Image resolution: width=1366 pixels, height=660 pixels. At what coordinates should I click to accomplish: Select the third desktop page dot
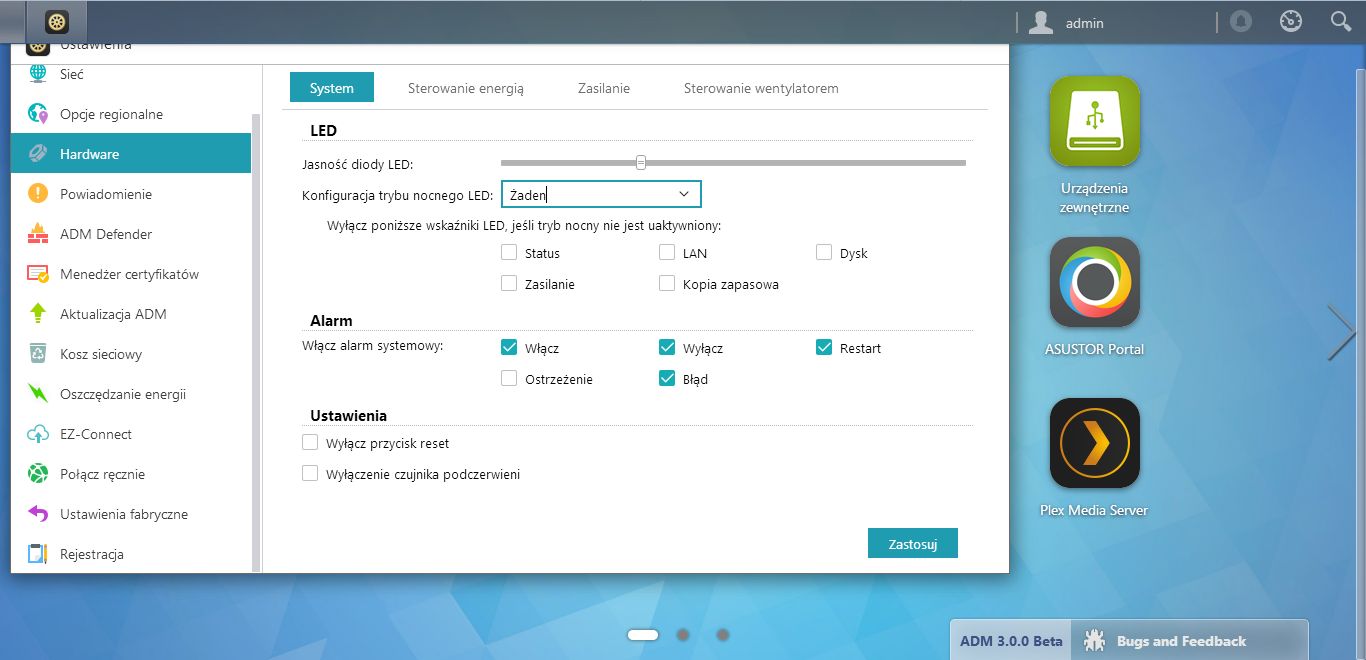pos(723,634)
